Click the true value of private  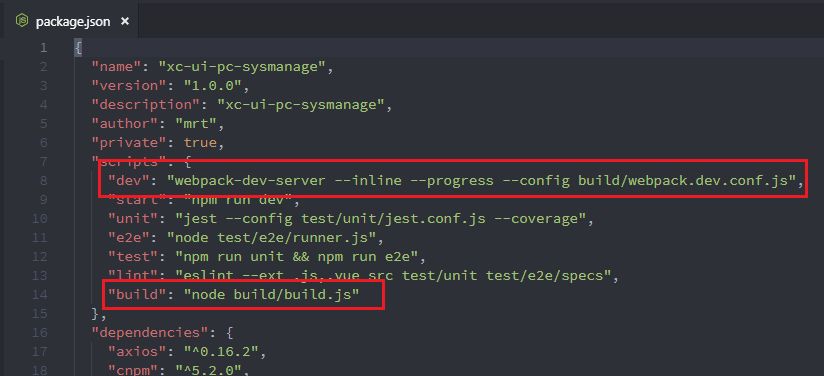(200, 143)
